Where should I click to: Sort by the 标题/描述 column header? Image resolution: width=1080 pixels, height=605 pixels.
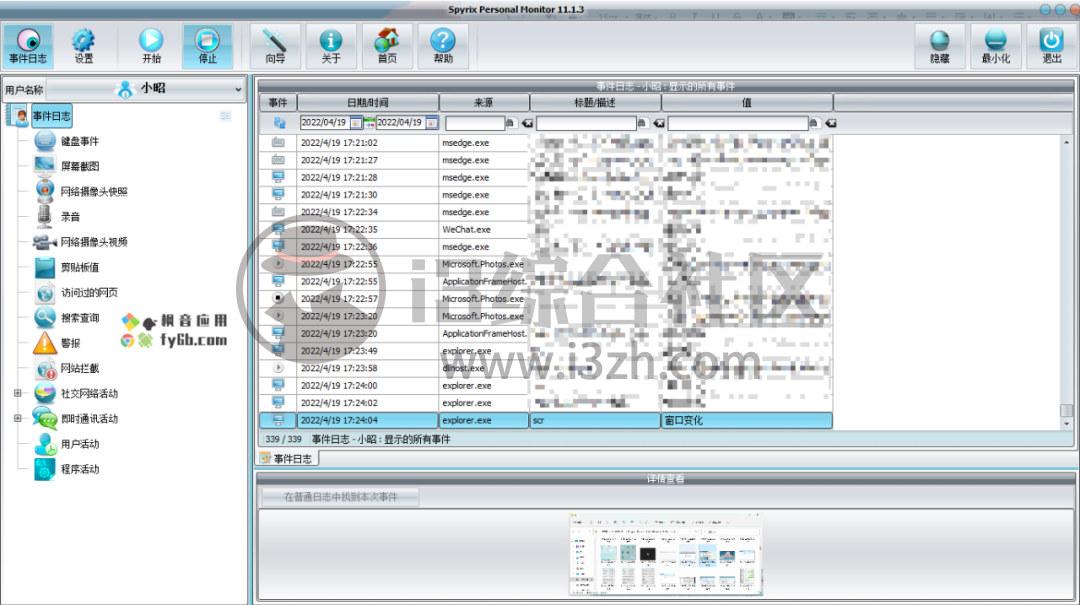pos(595,103)
